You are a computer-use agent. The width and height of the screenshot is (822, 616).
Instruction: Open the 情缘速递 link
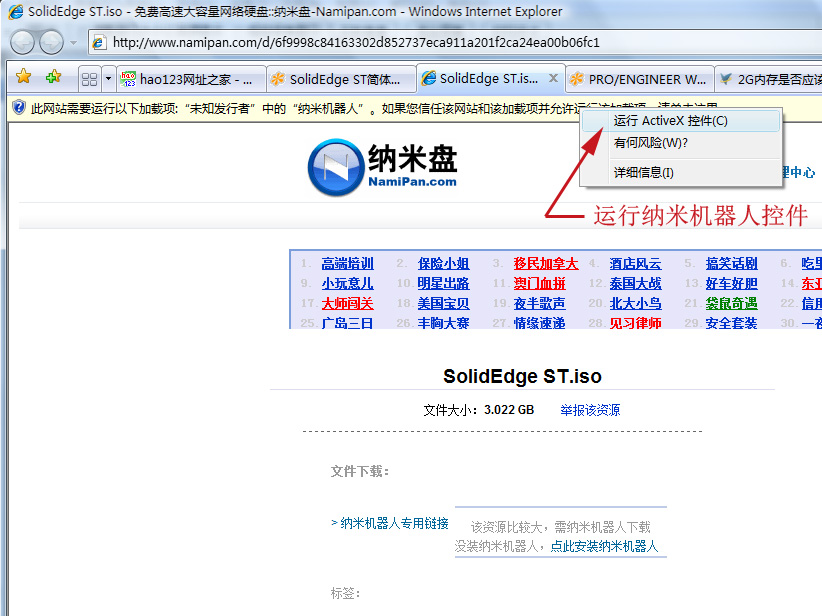[x=539, y=322]
